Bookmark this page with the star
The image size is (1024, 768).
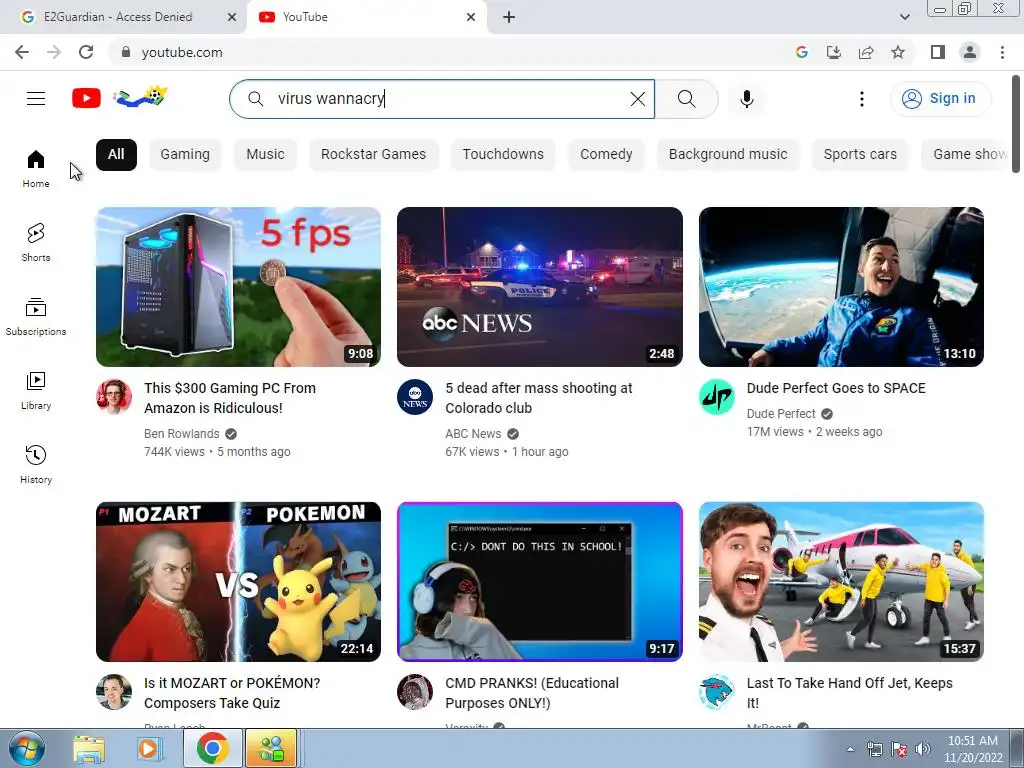(x=898, y=52)
